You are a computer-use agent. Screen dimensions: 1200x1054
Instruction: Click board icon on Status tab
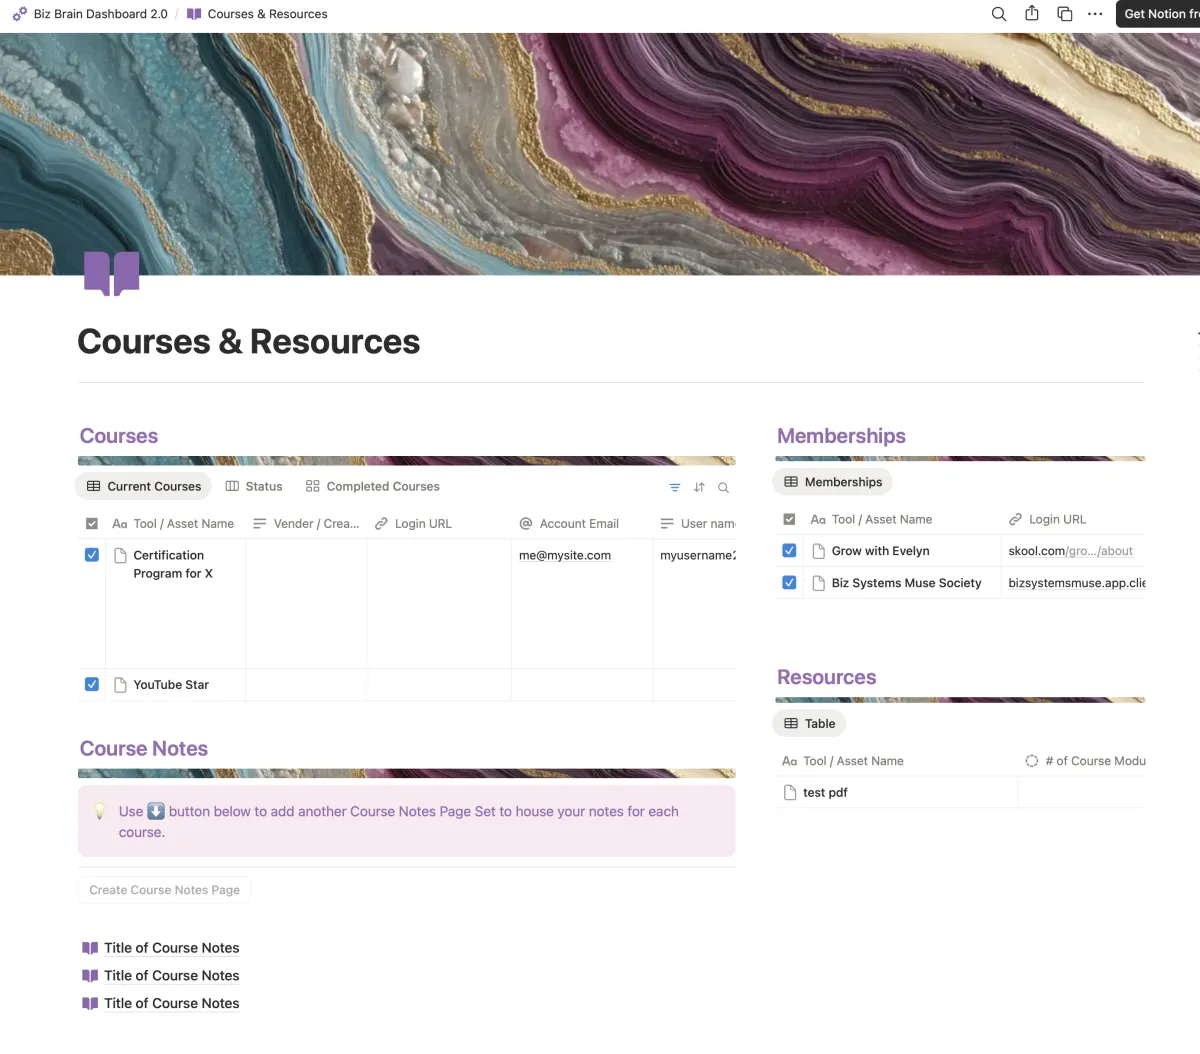click(232, 486)
